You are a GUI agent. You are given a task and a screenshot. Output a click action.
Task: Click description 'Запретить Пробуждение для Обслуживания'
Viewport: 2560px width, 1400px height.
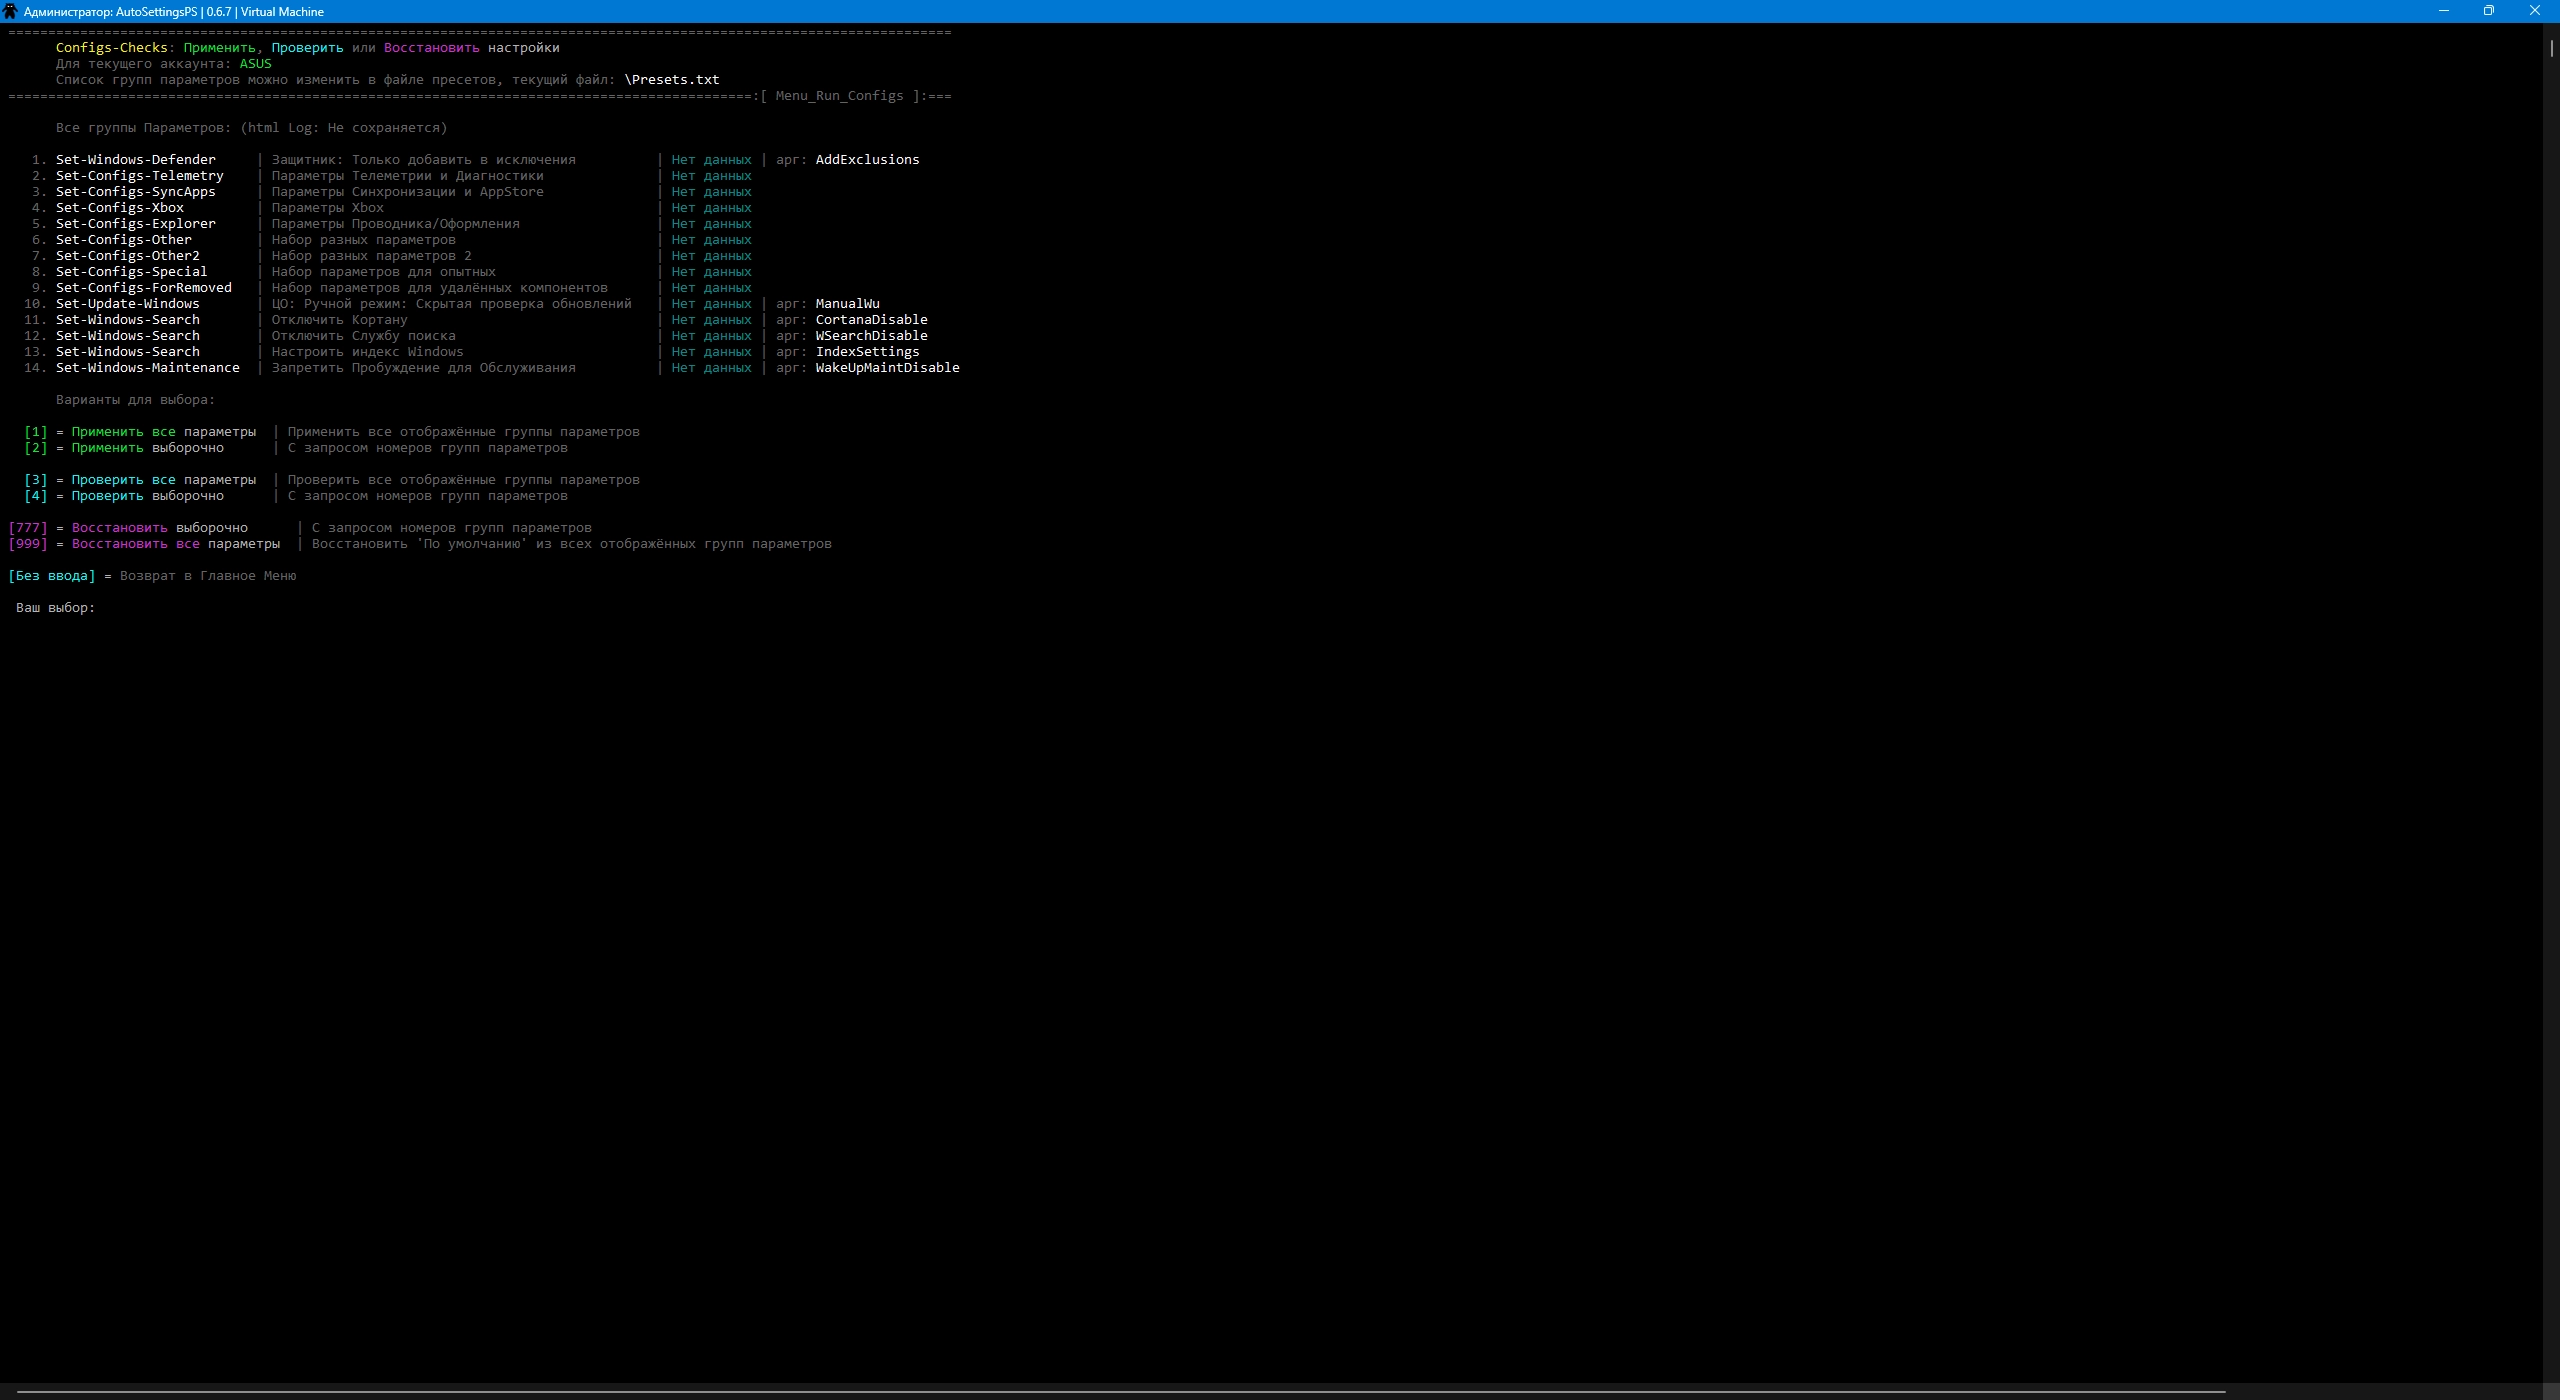point(424,368)
